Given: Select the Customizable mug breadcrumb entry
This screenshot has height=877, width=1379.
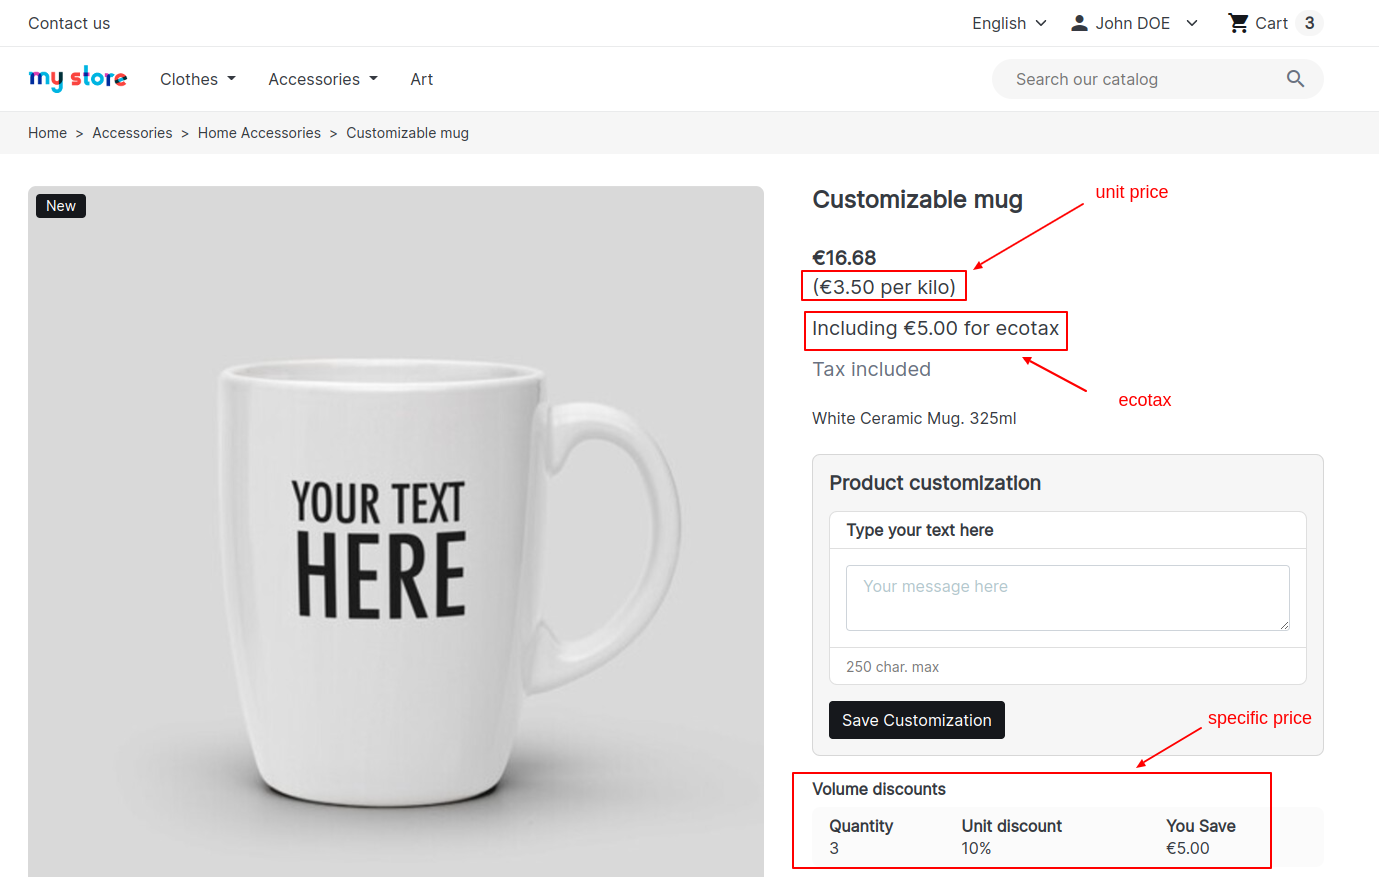Looking at the screenshot, I should click(407, 132).
